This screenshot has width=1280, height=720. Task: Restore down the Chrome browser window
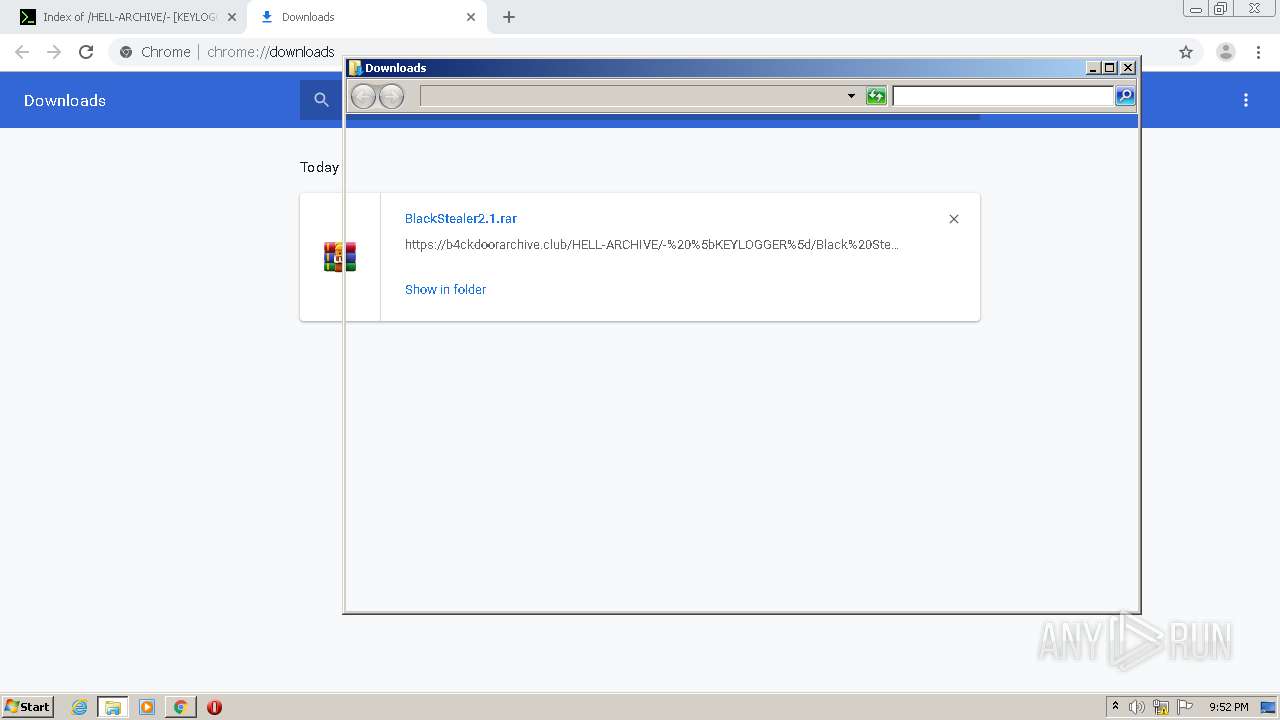point(1221,9)
